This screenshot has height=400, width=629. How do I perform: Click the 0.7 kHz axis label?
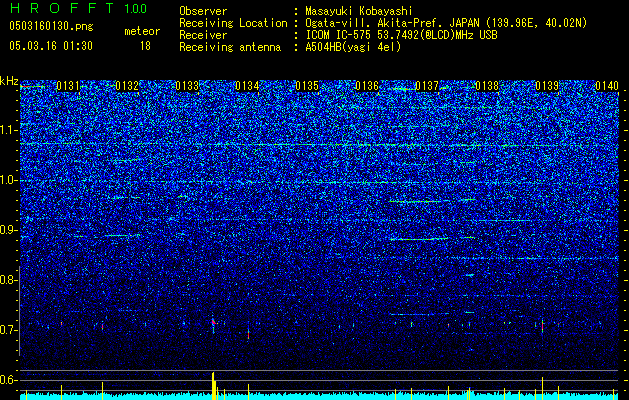[9, 330]
